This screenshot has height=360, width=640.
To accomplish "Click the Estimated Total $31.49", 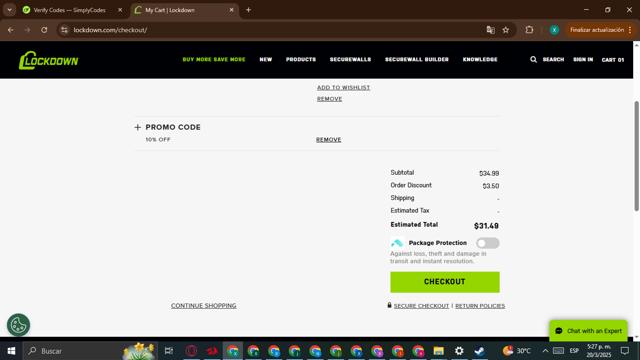I will click(x=486, y=226).
